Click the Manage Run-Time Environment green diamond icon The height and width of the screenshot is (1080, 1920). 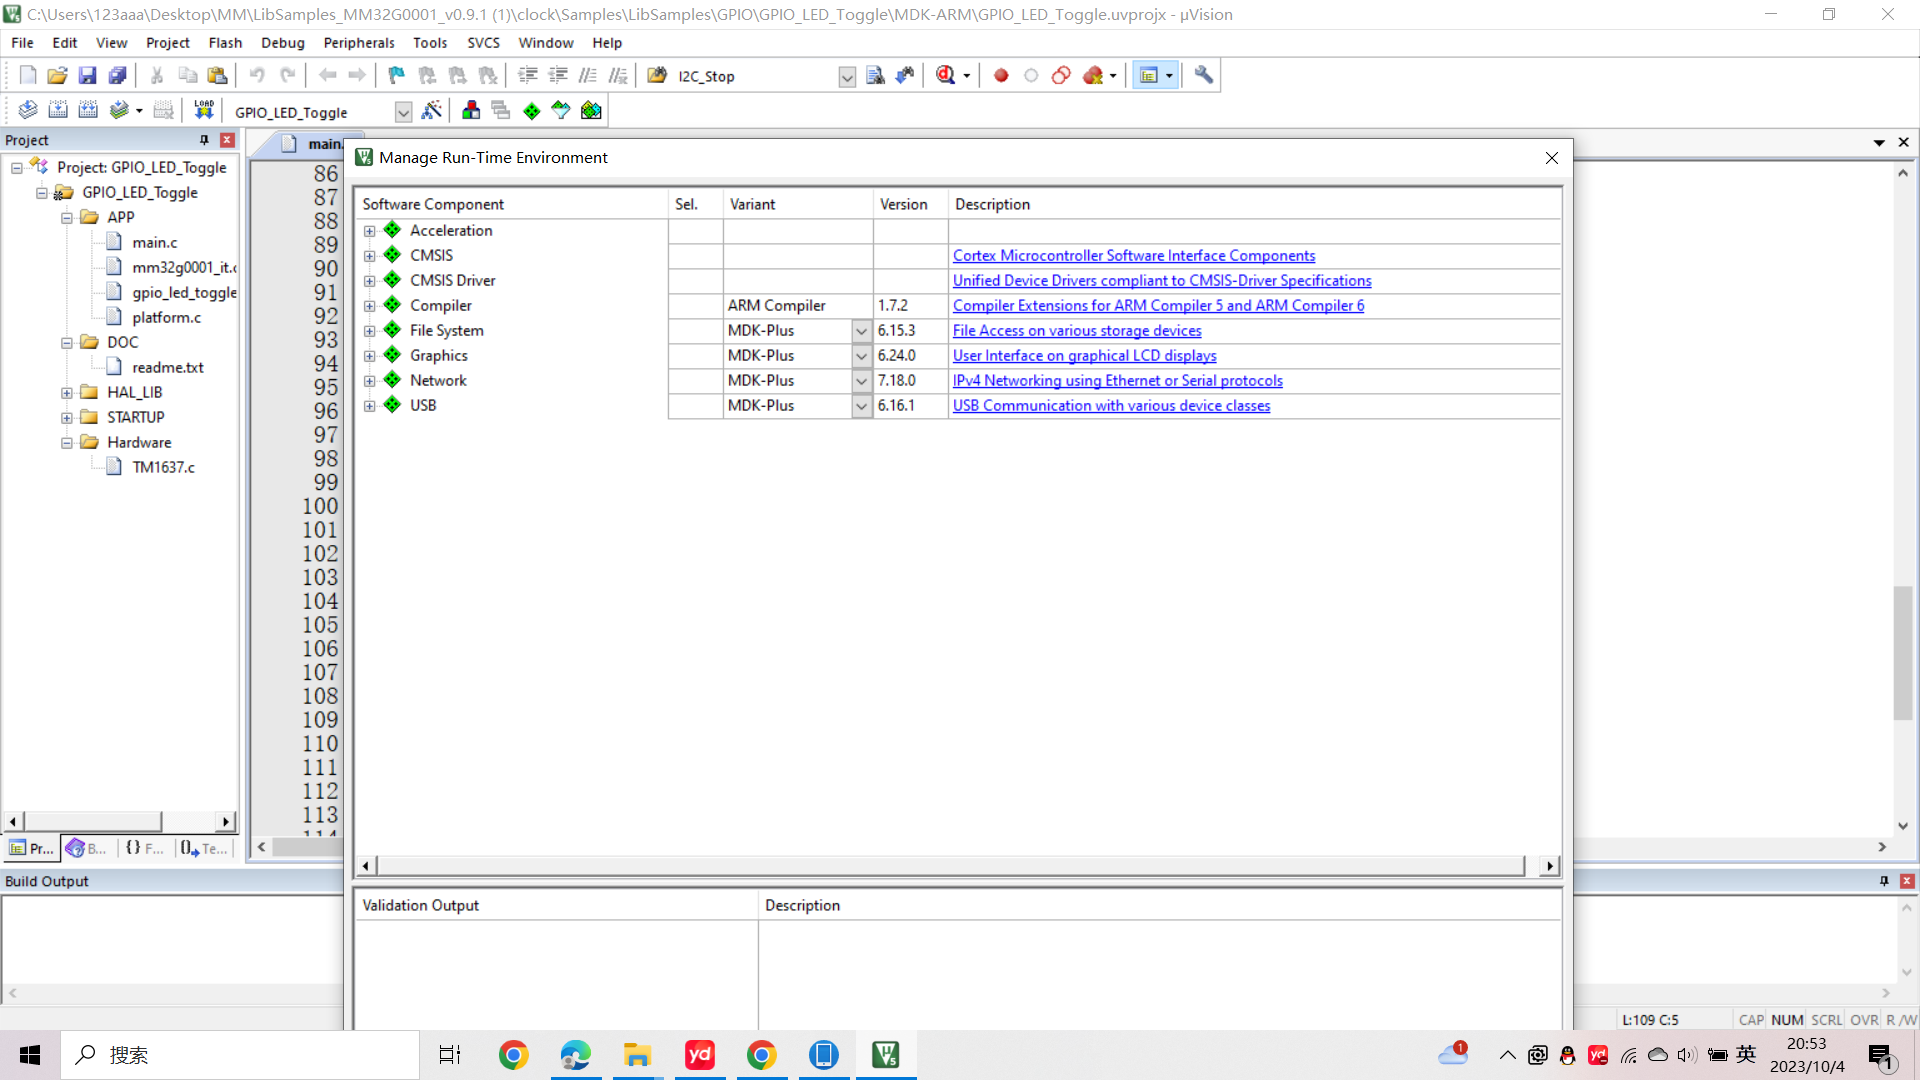531,110
